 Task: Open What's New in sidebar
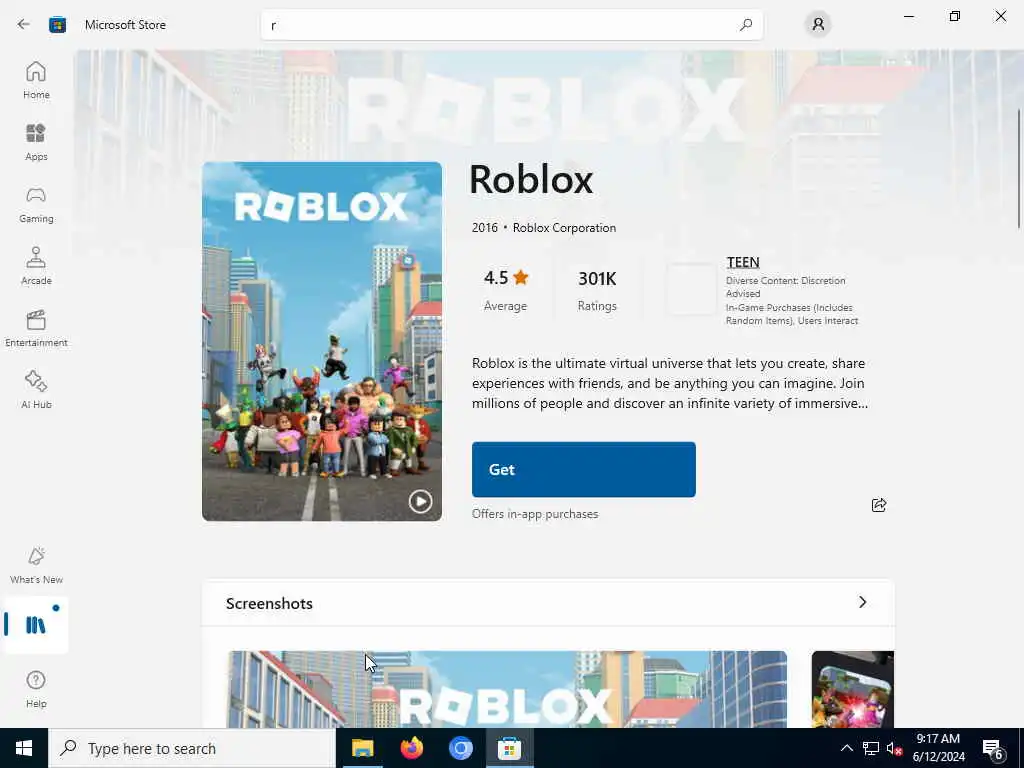point(36,566)
